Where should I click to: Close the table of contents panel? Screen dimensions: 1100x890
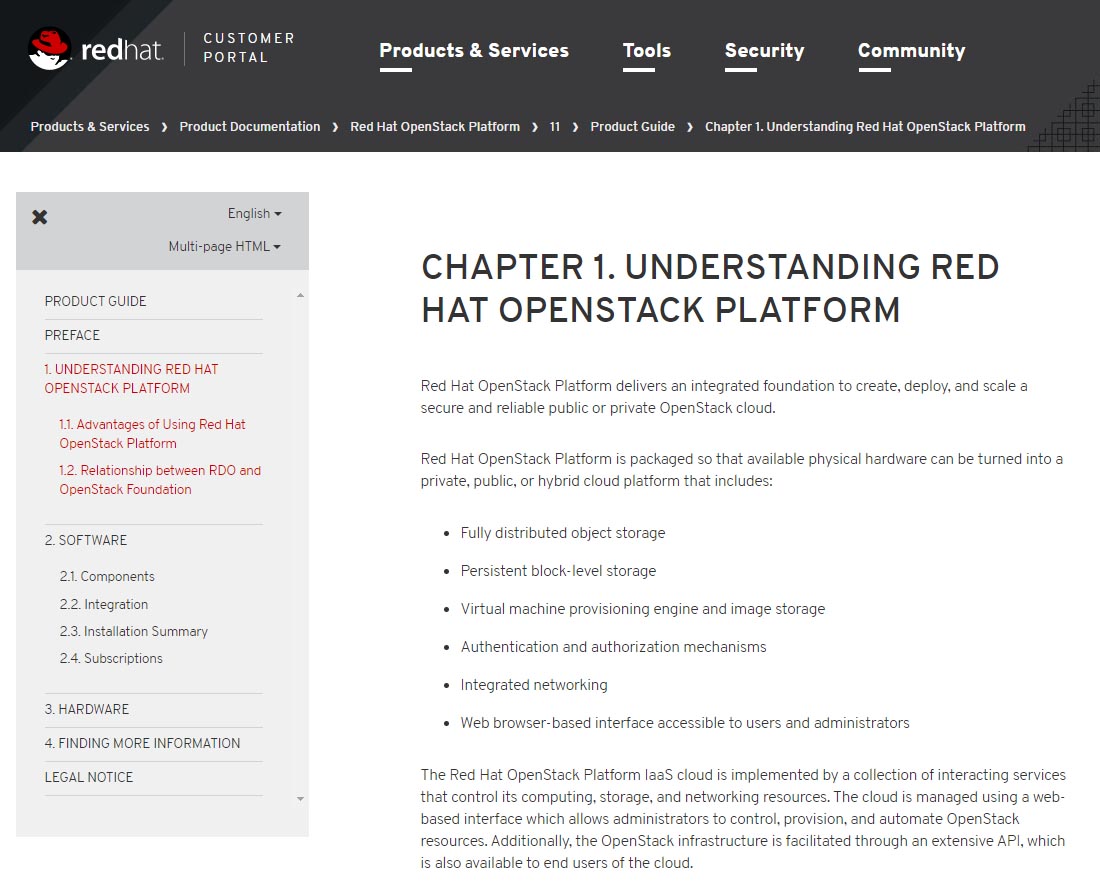[x=39, y=217]
